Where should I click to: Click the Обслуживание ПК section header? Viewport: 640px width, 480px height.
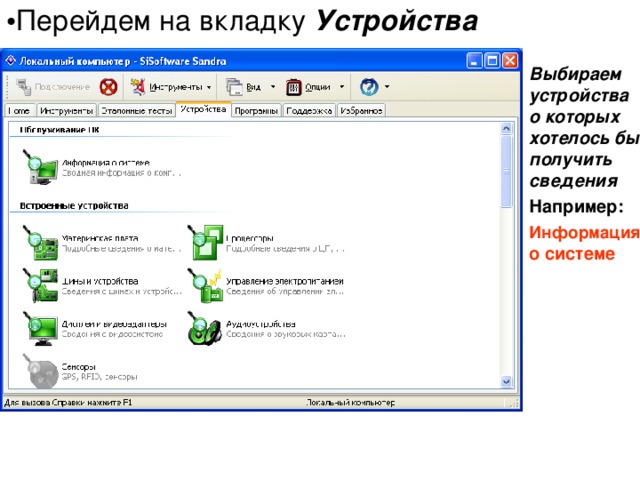(x=60, y=130)
